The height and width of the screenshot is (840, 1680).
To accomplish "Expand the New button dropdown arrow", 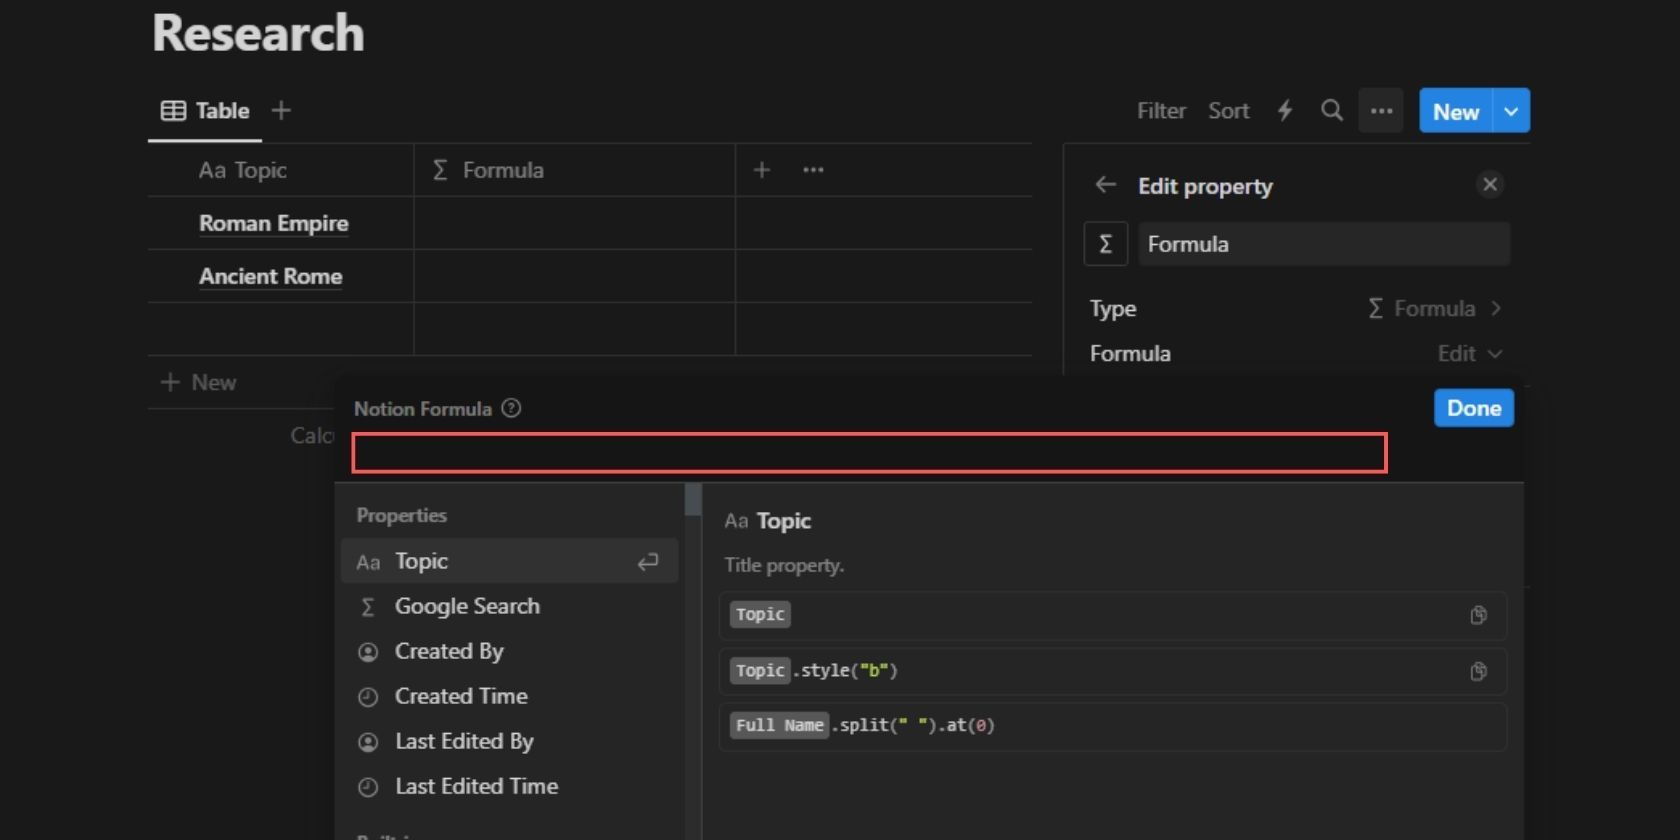I will tap(1511, 111).
